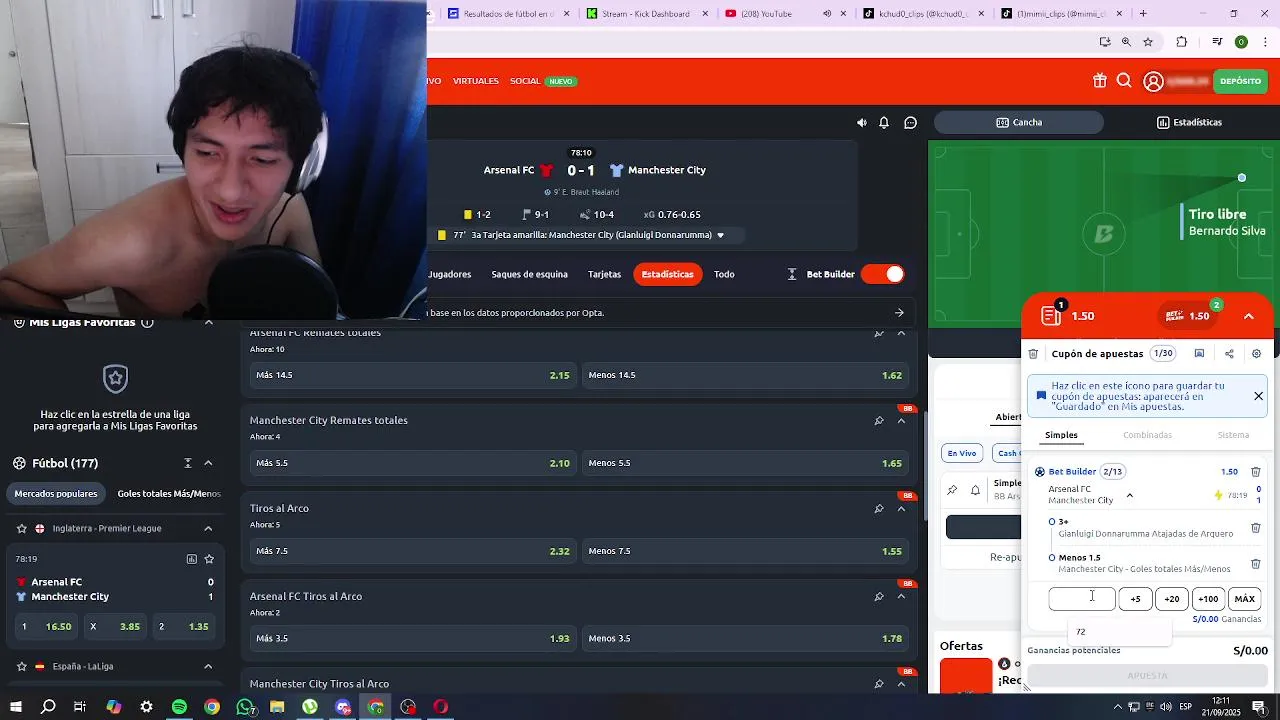Switch to the Cancha view tab
Image resolution: width=1280 pixels, height=720 pixels.
(x=1019, y=123)
